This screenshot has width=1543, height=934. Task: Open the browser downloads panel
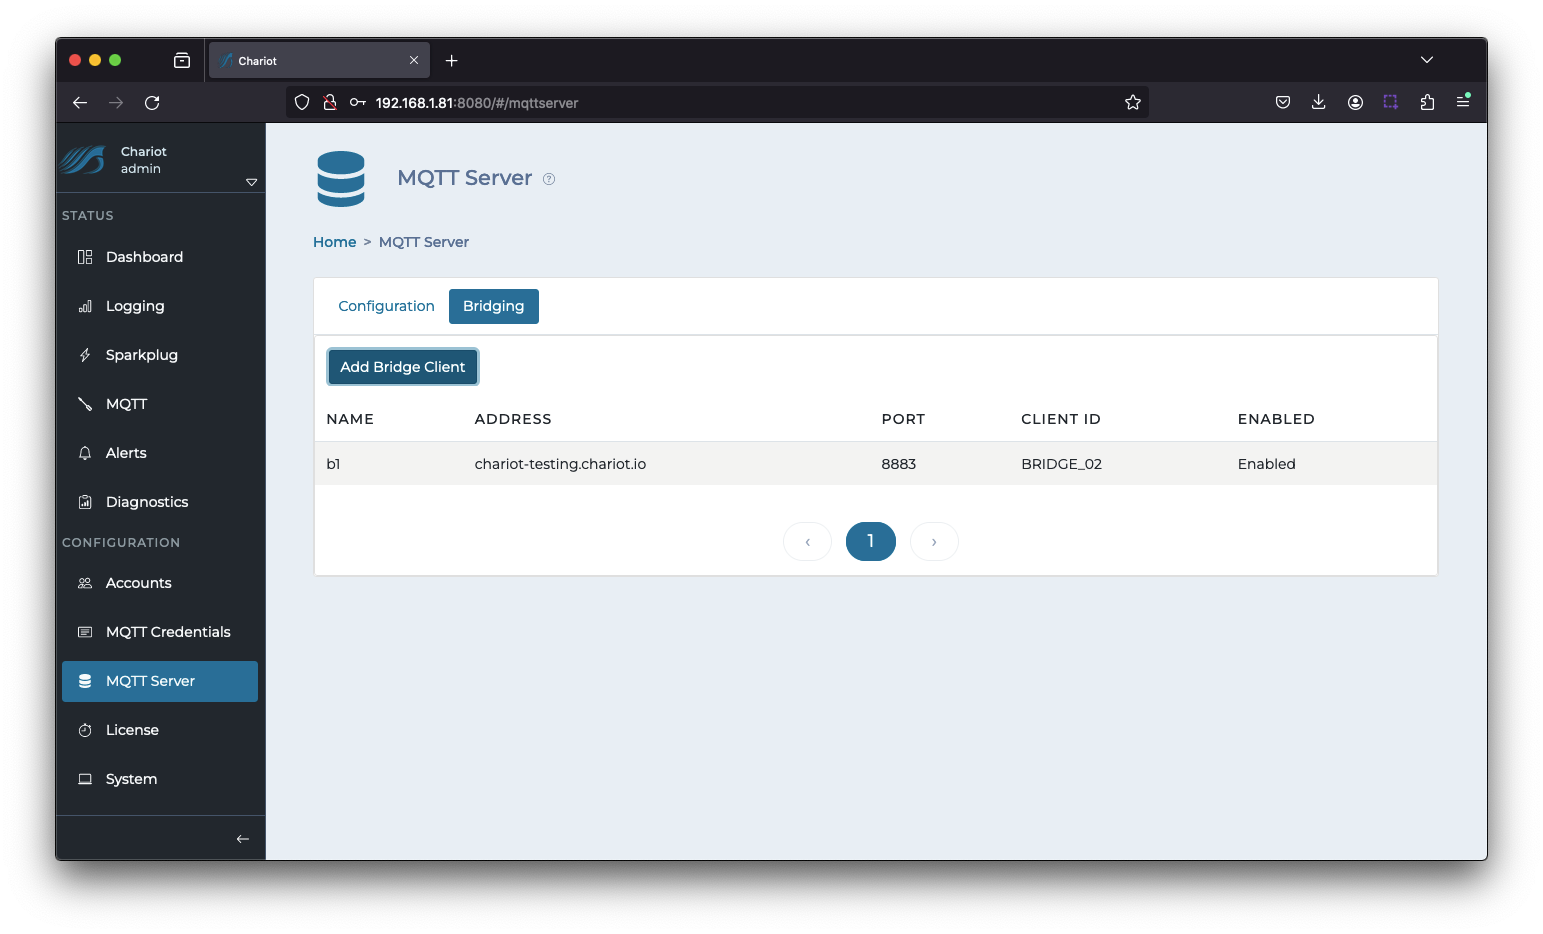point(1319,102)
